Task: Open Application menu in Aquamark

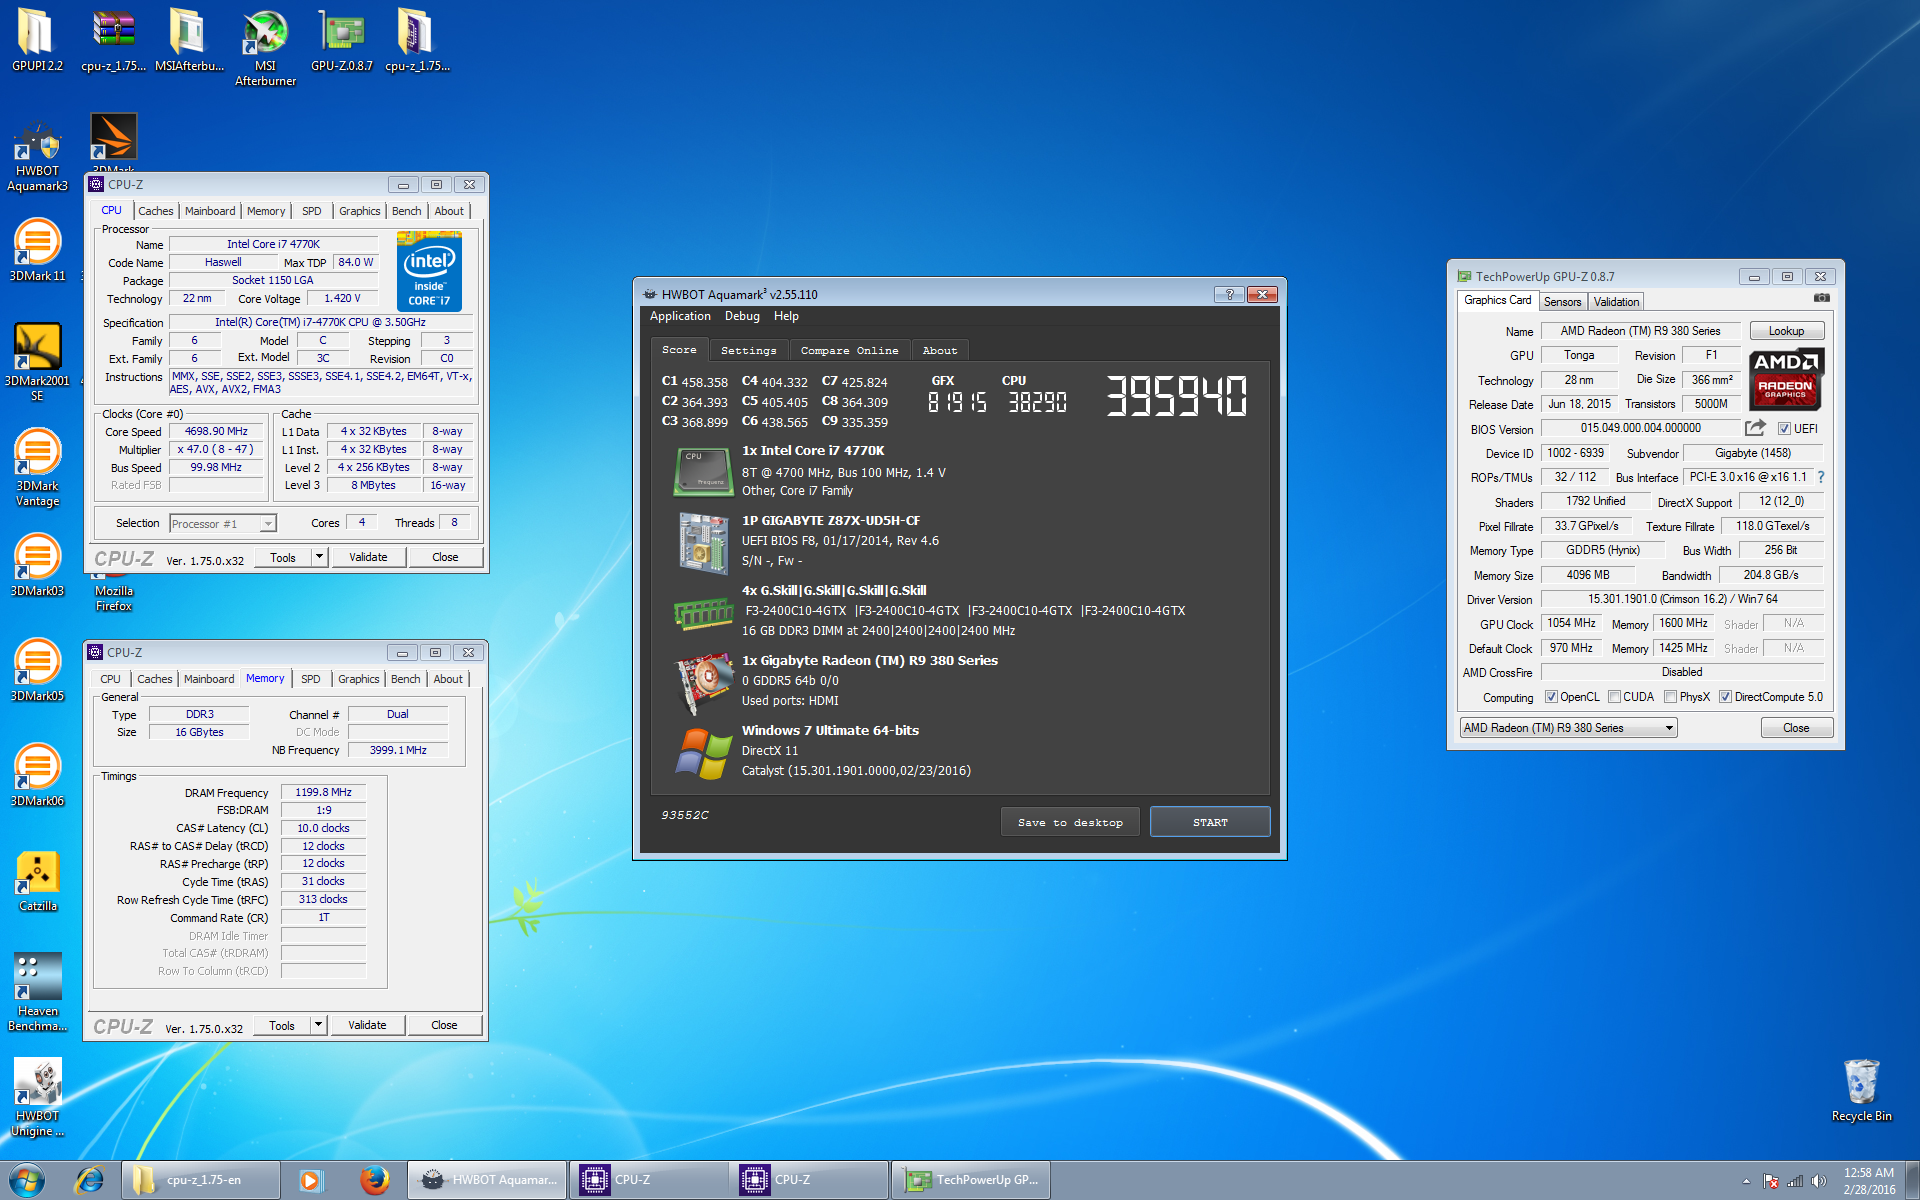Action: 680,316
